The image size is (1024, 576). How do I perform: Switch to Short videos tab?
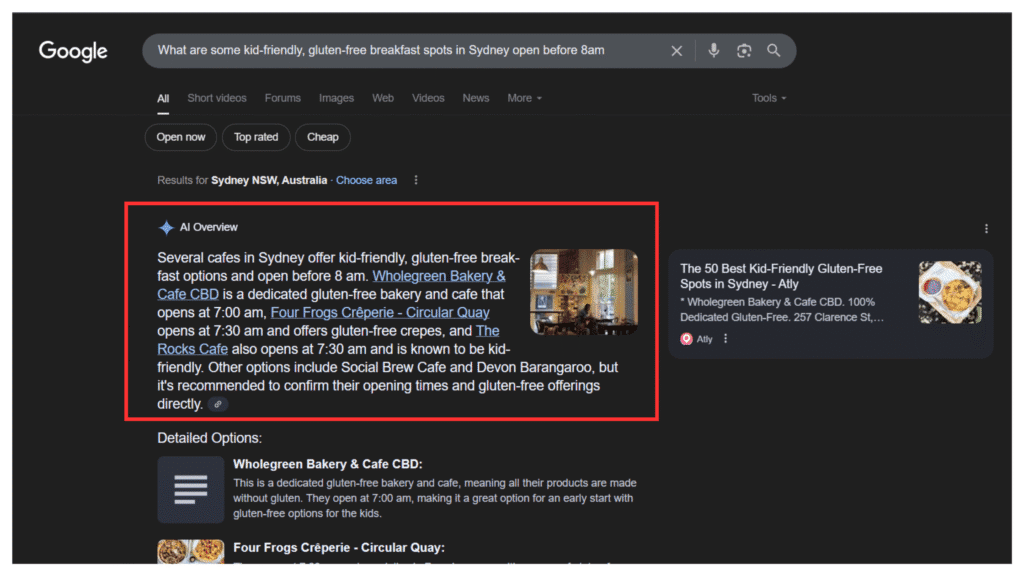217,98
